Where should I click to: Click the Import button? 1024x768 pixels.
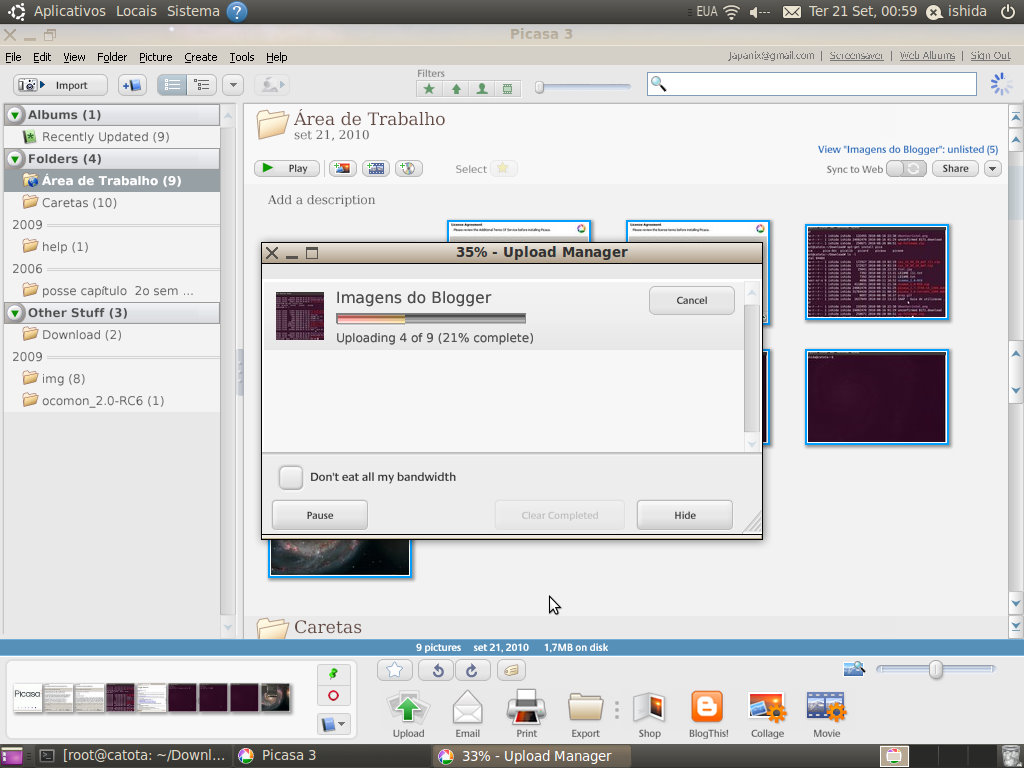click(60, 85)
